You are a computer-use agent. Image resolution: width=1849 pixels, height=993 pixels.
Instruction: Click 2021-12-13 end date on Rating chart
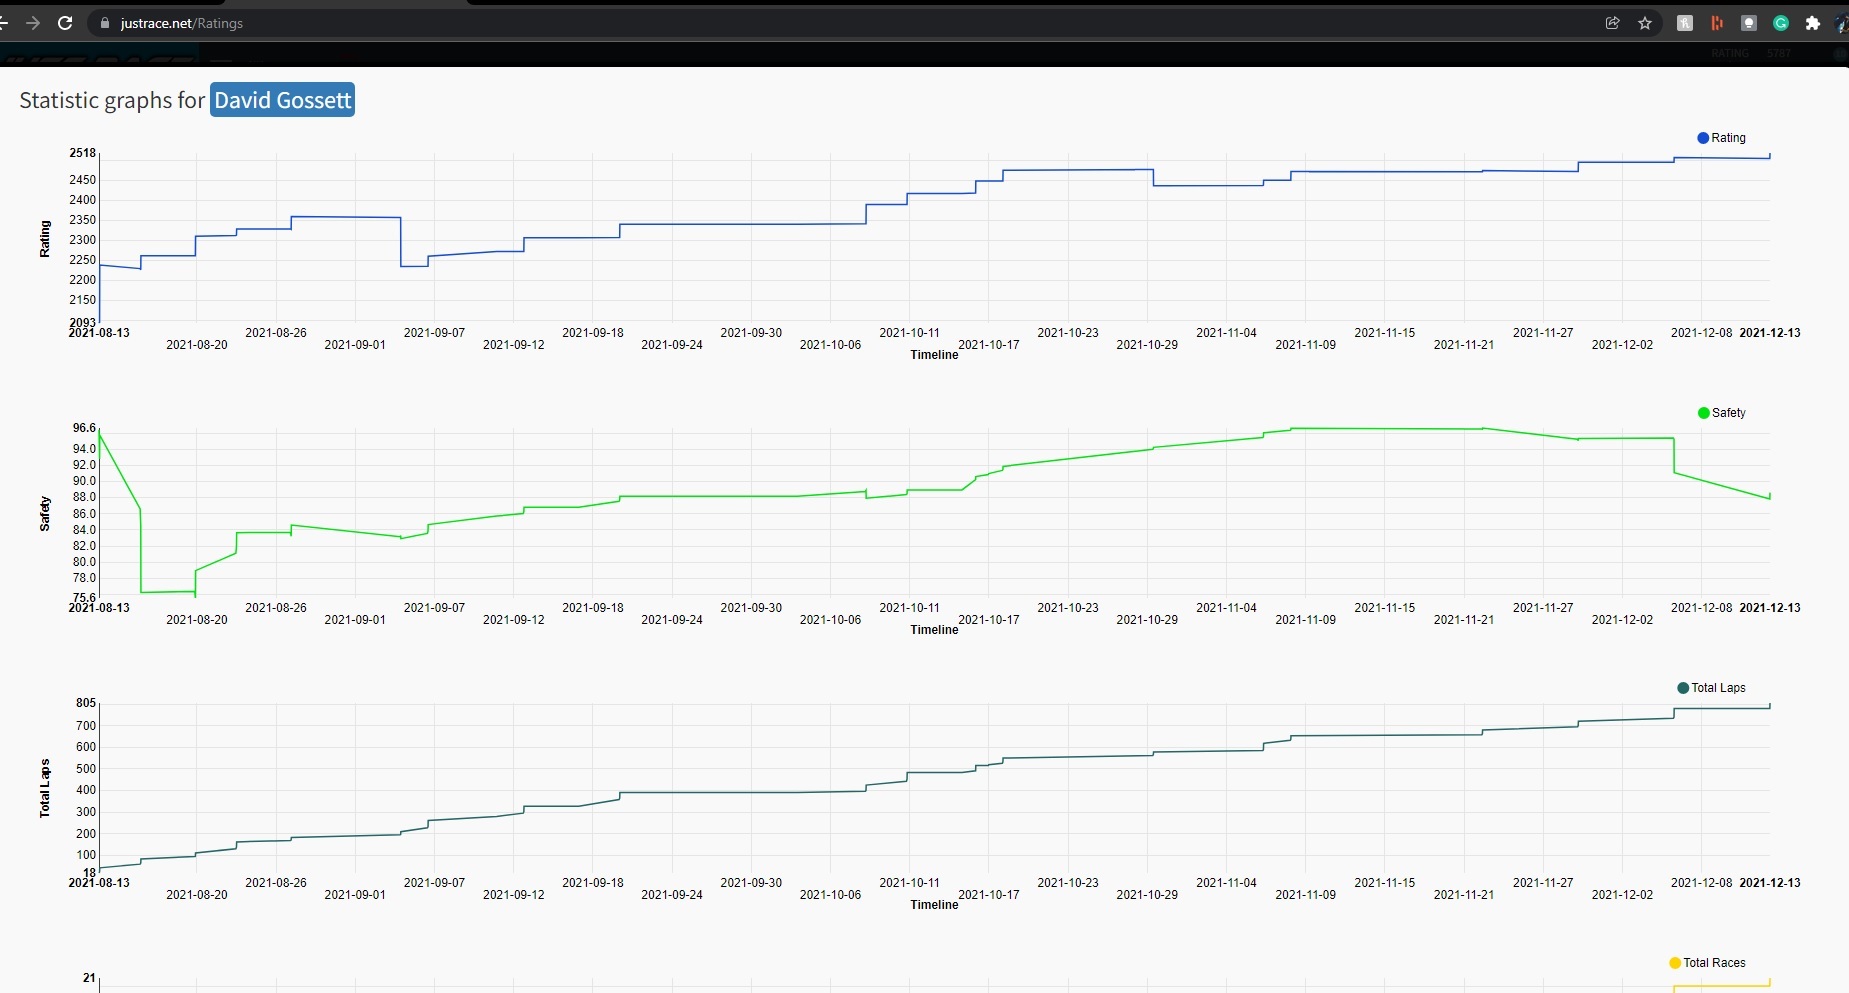1770,333
